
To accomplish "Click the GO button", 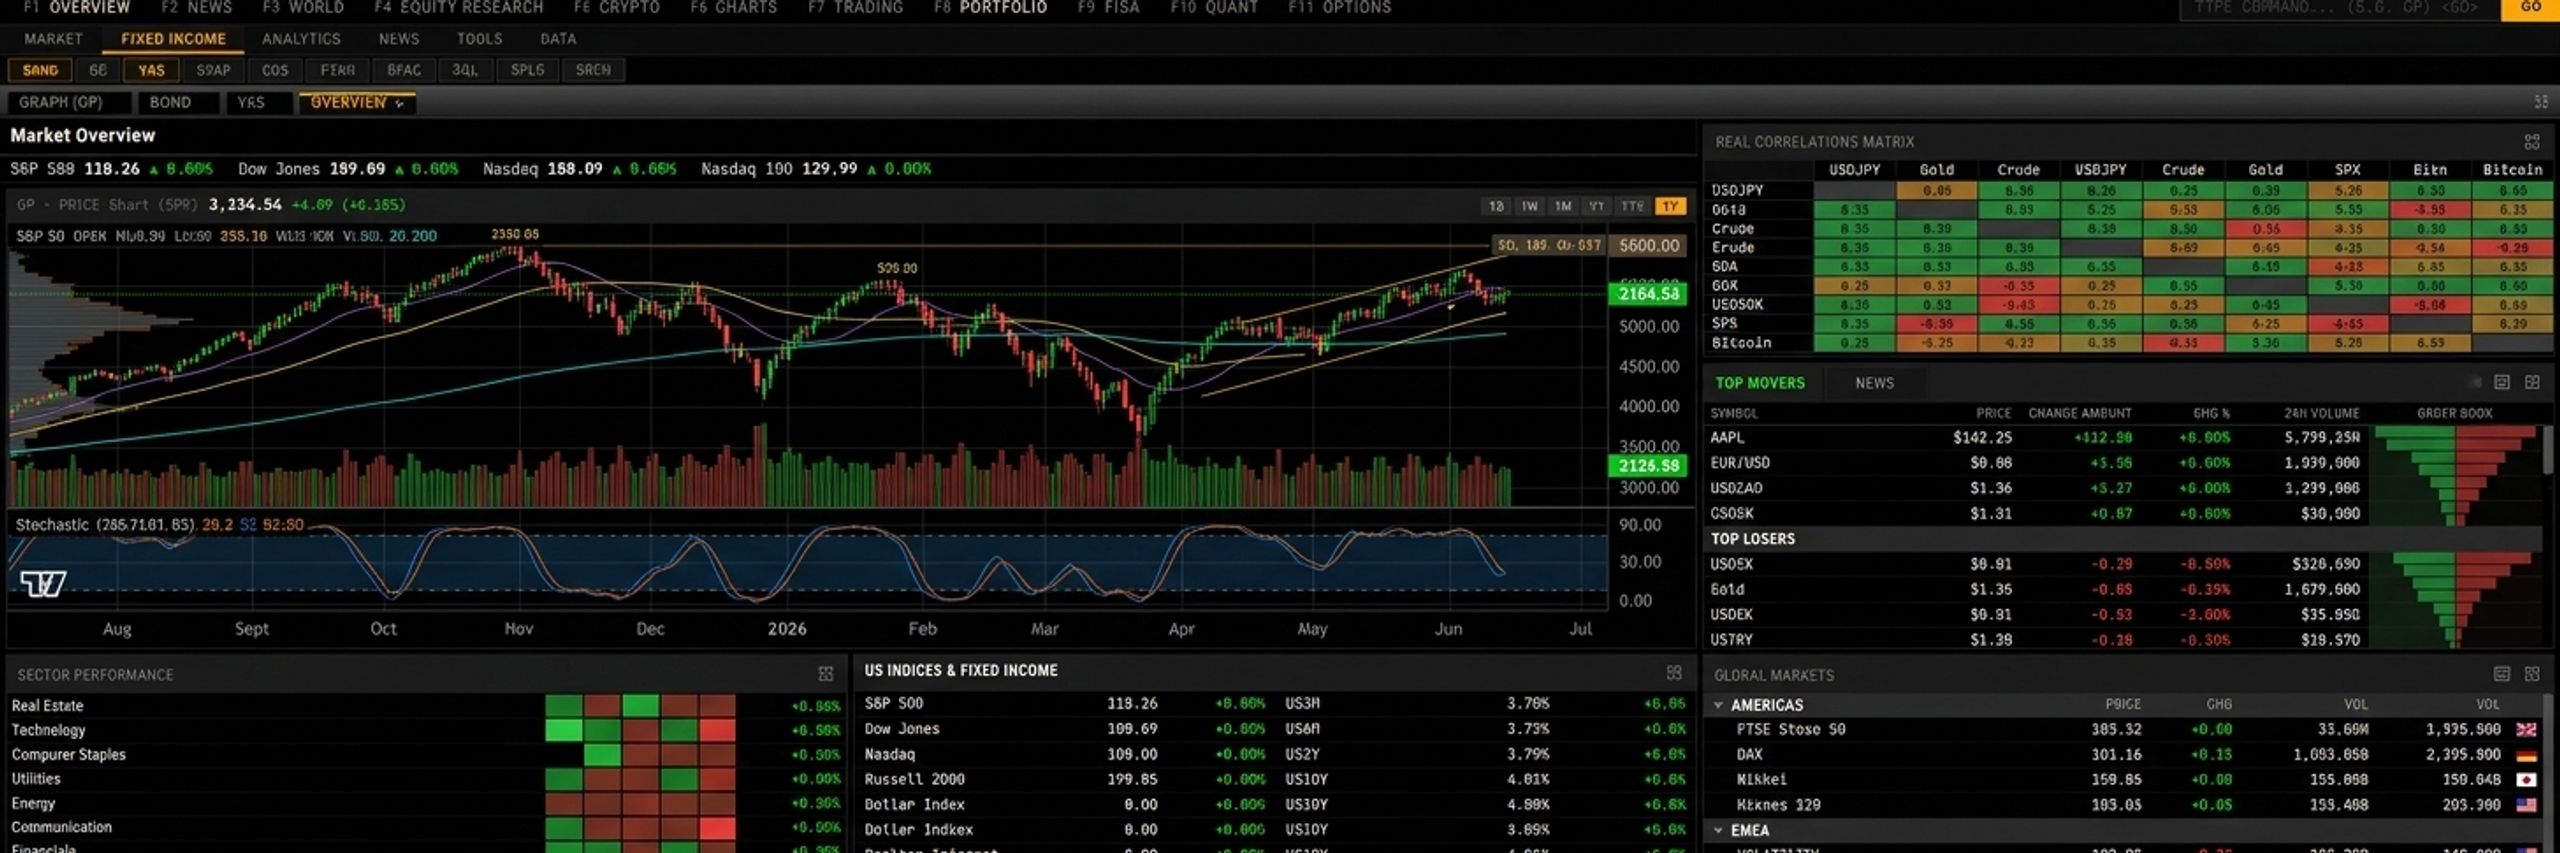I will pos(2530,8).
